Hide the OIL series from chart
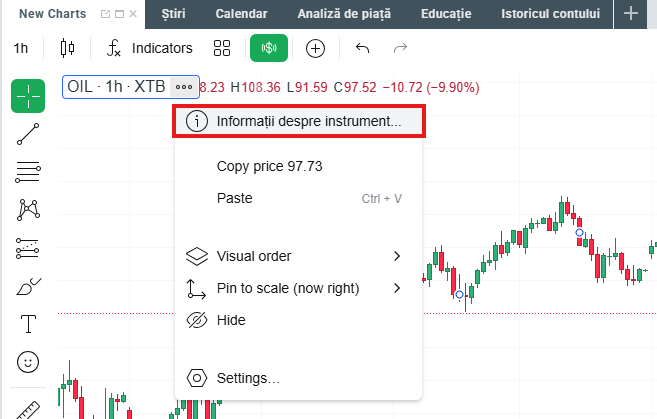Image resolution: width=657 pixels, height=419 pixels. click(x=230, y=320)
